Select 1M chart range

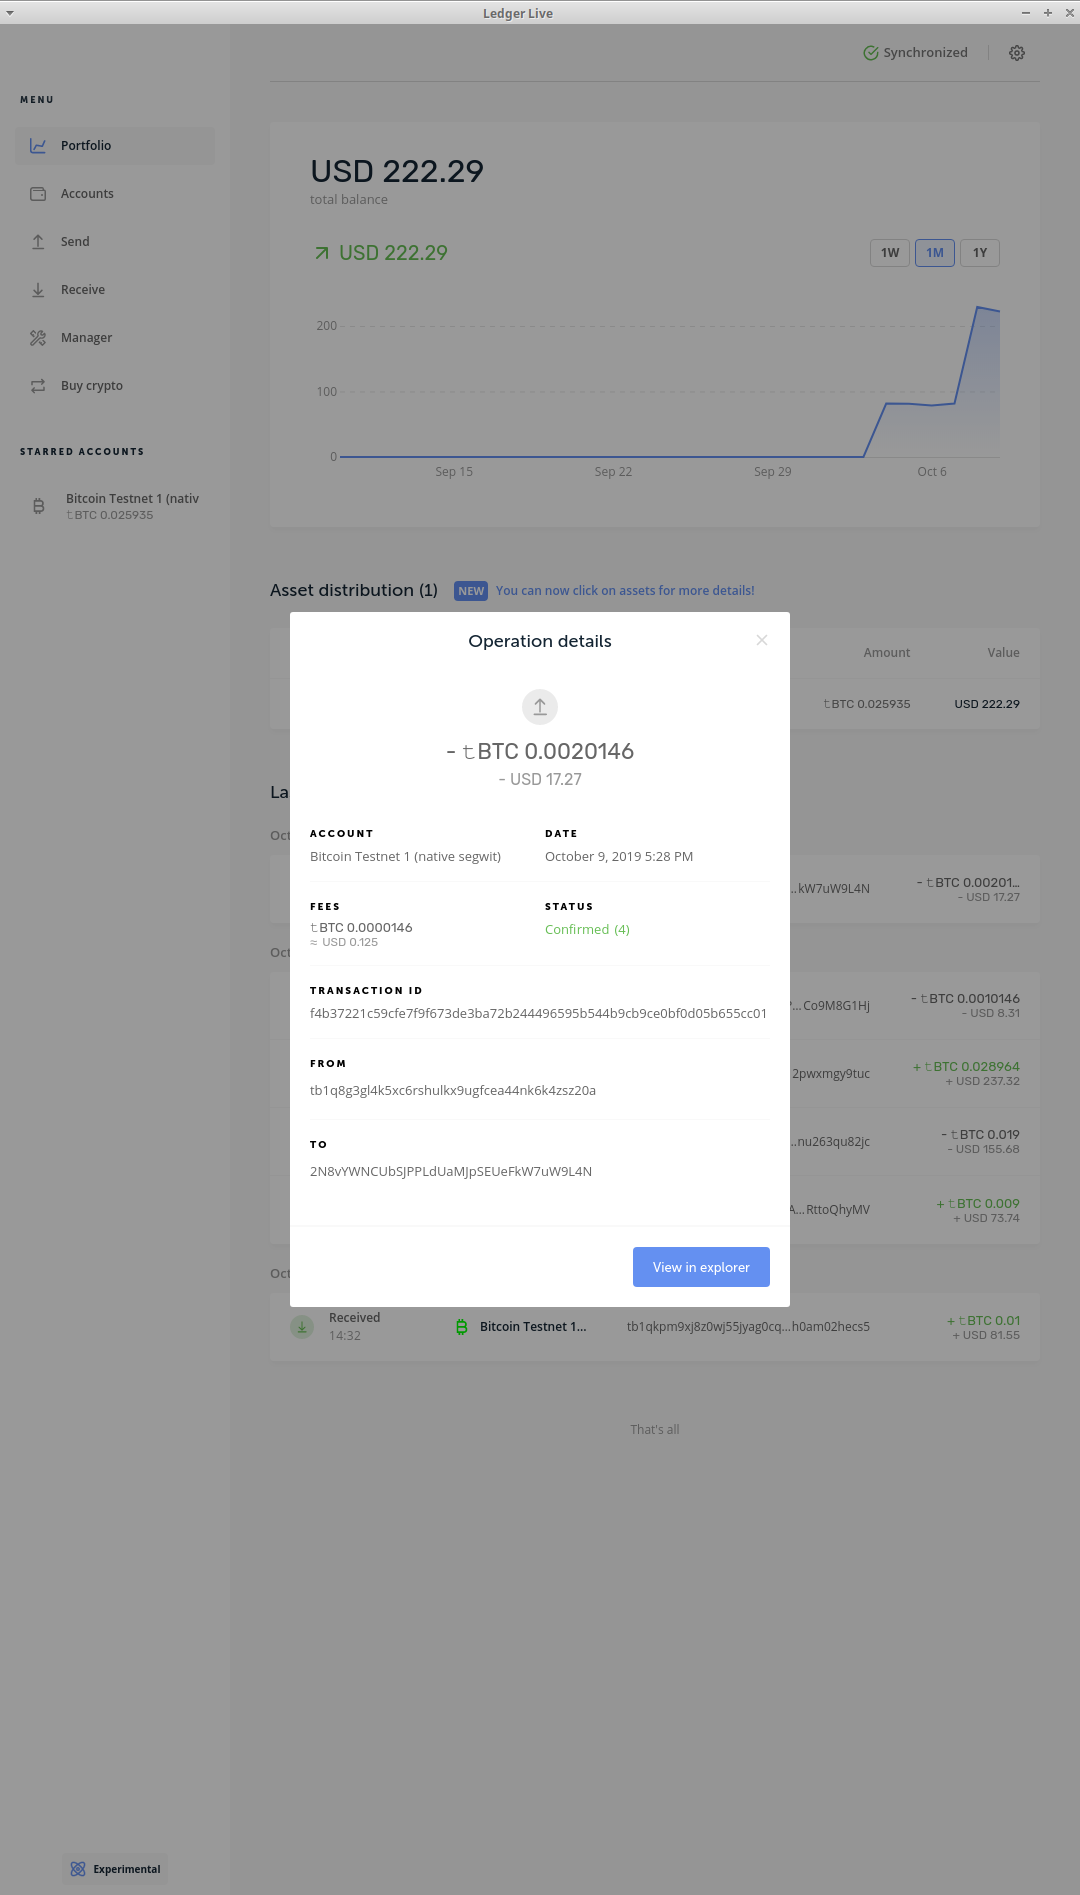pyautogui.click(x=935, y=253)
